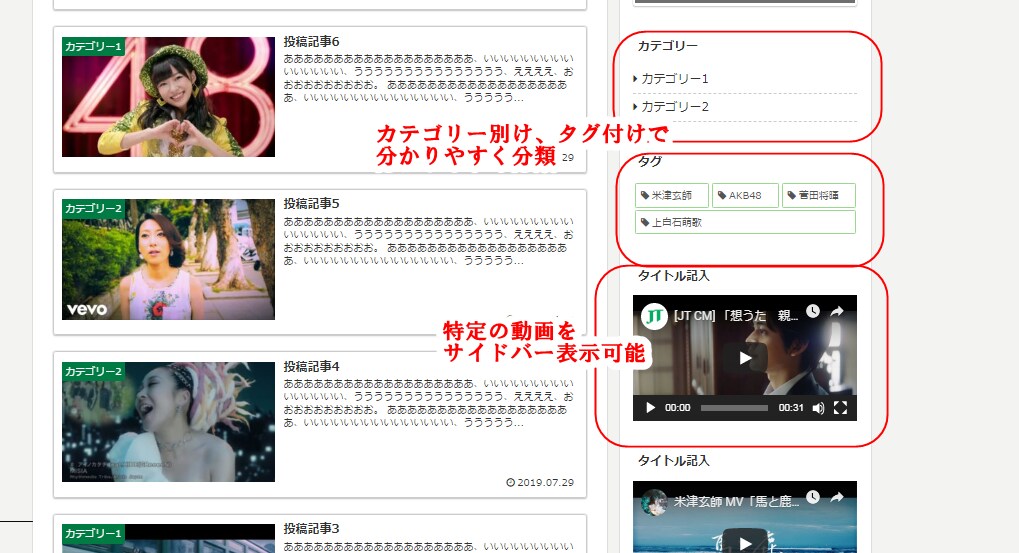This screenshot has width=1019, height=553.
Task: Click the channel avatar on 米津玄師 MV video
Action: click(654, 502)
